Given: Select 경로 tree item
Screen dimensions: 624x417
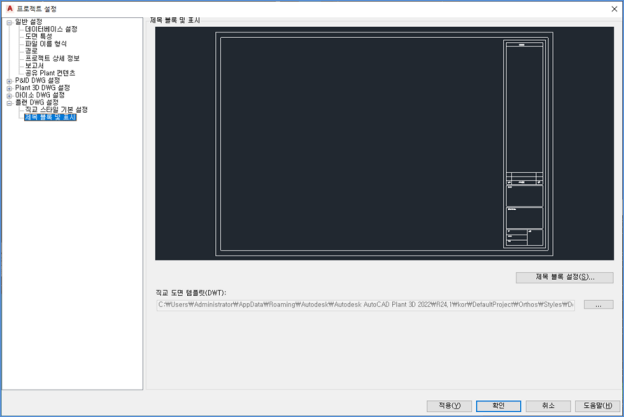Looking at the screenshot, I should click(31, 51).
